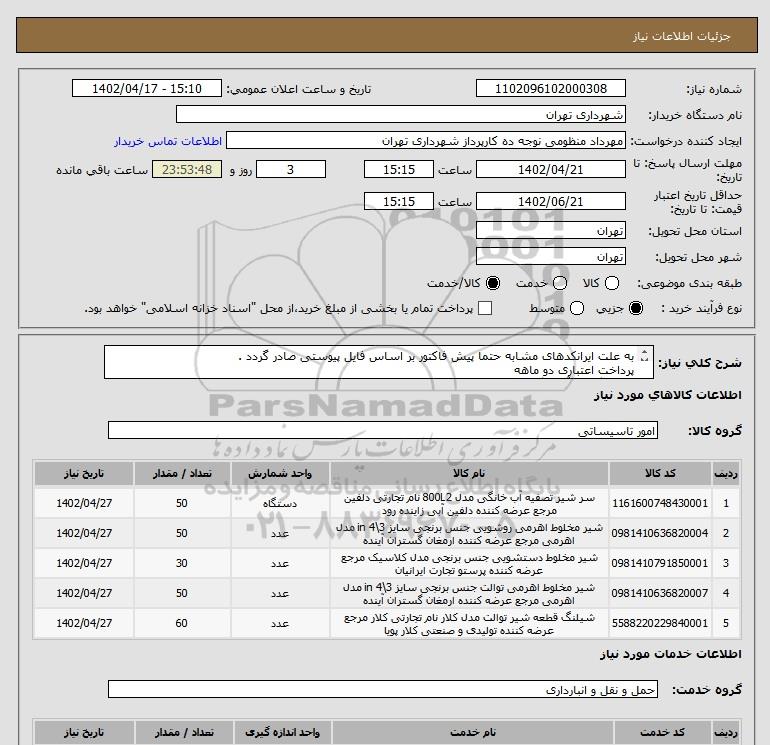Viewport: 770px width, 745px height.
Task: Click the water purifier faucet item name in row 1
Action: coord(469,504)
